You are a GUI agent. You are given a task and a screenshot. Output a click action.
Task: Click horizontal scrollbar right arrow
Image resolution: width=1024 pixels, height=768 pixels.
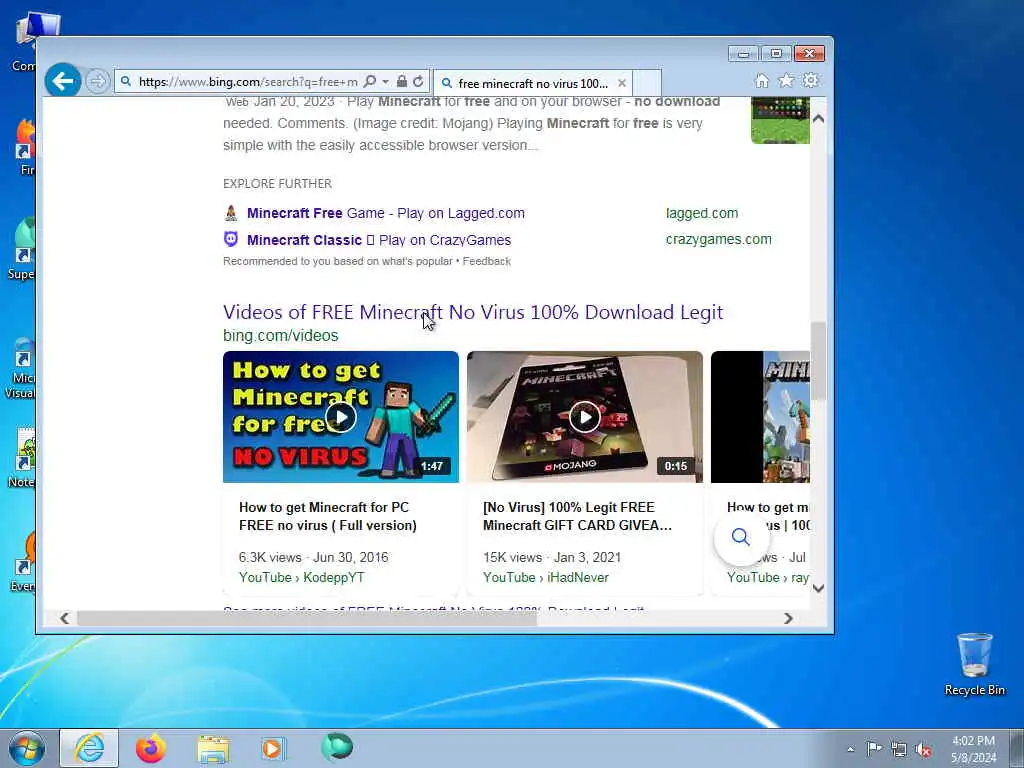click(x=788, y=618)
